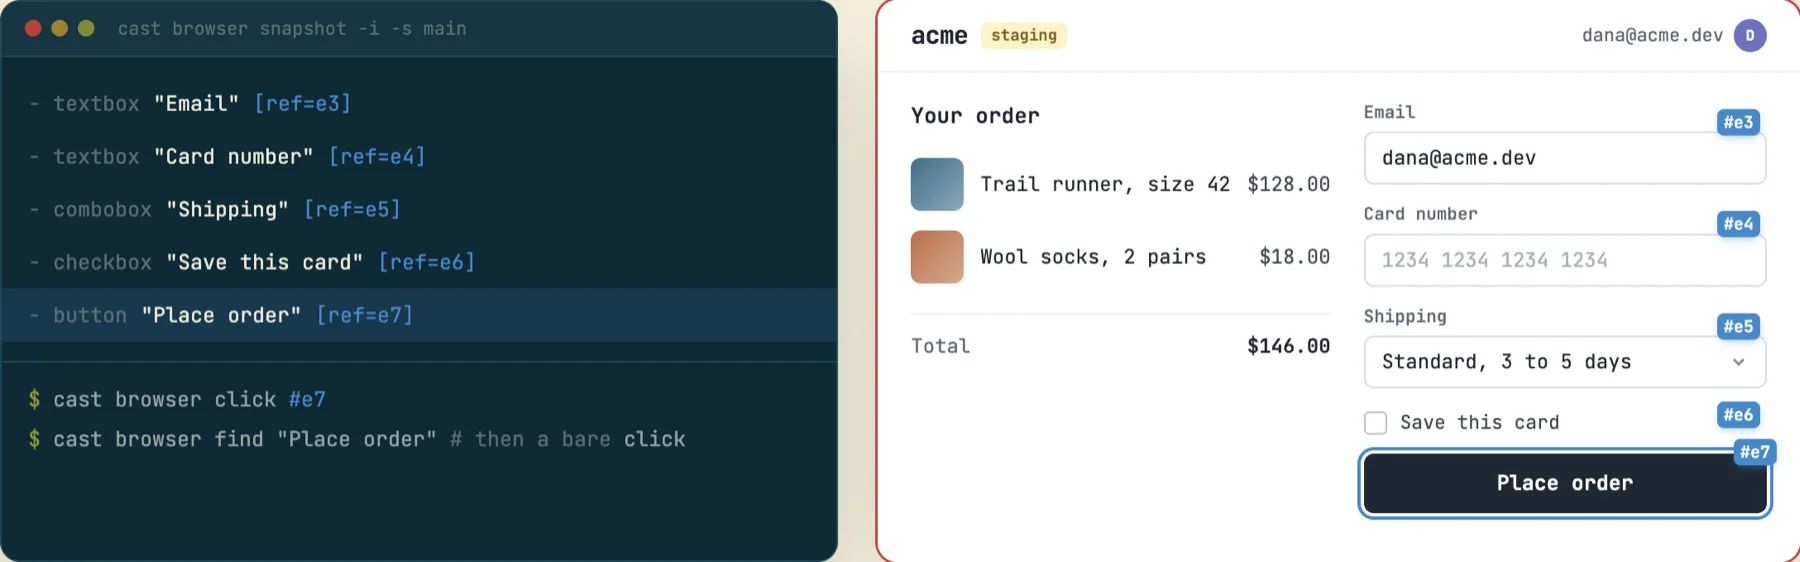Click the Shipping field label

[1405, 317]
